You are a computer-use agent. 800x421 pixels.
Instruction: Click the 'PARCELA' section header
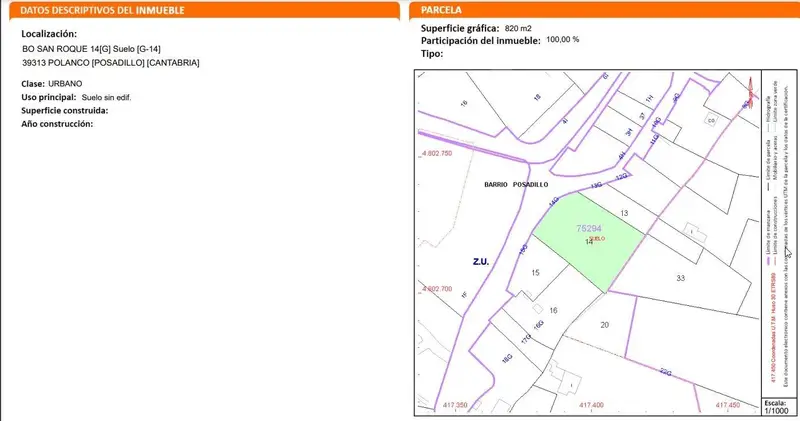pos(441,10)
